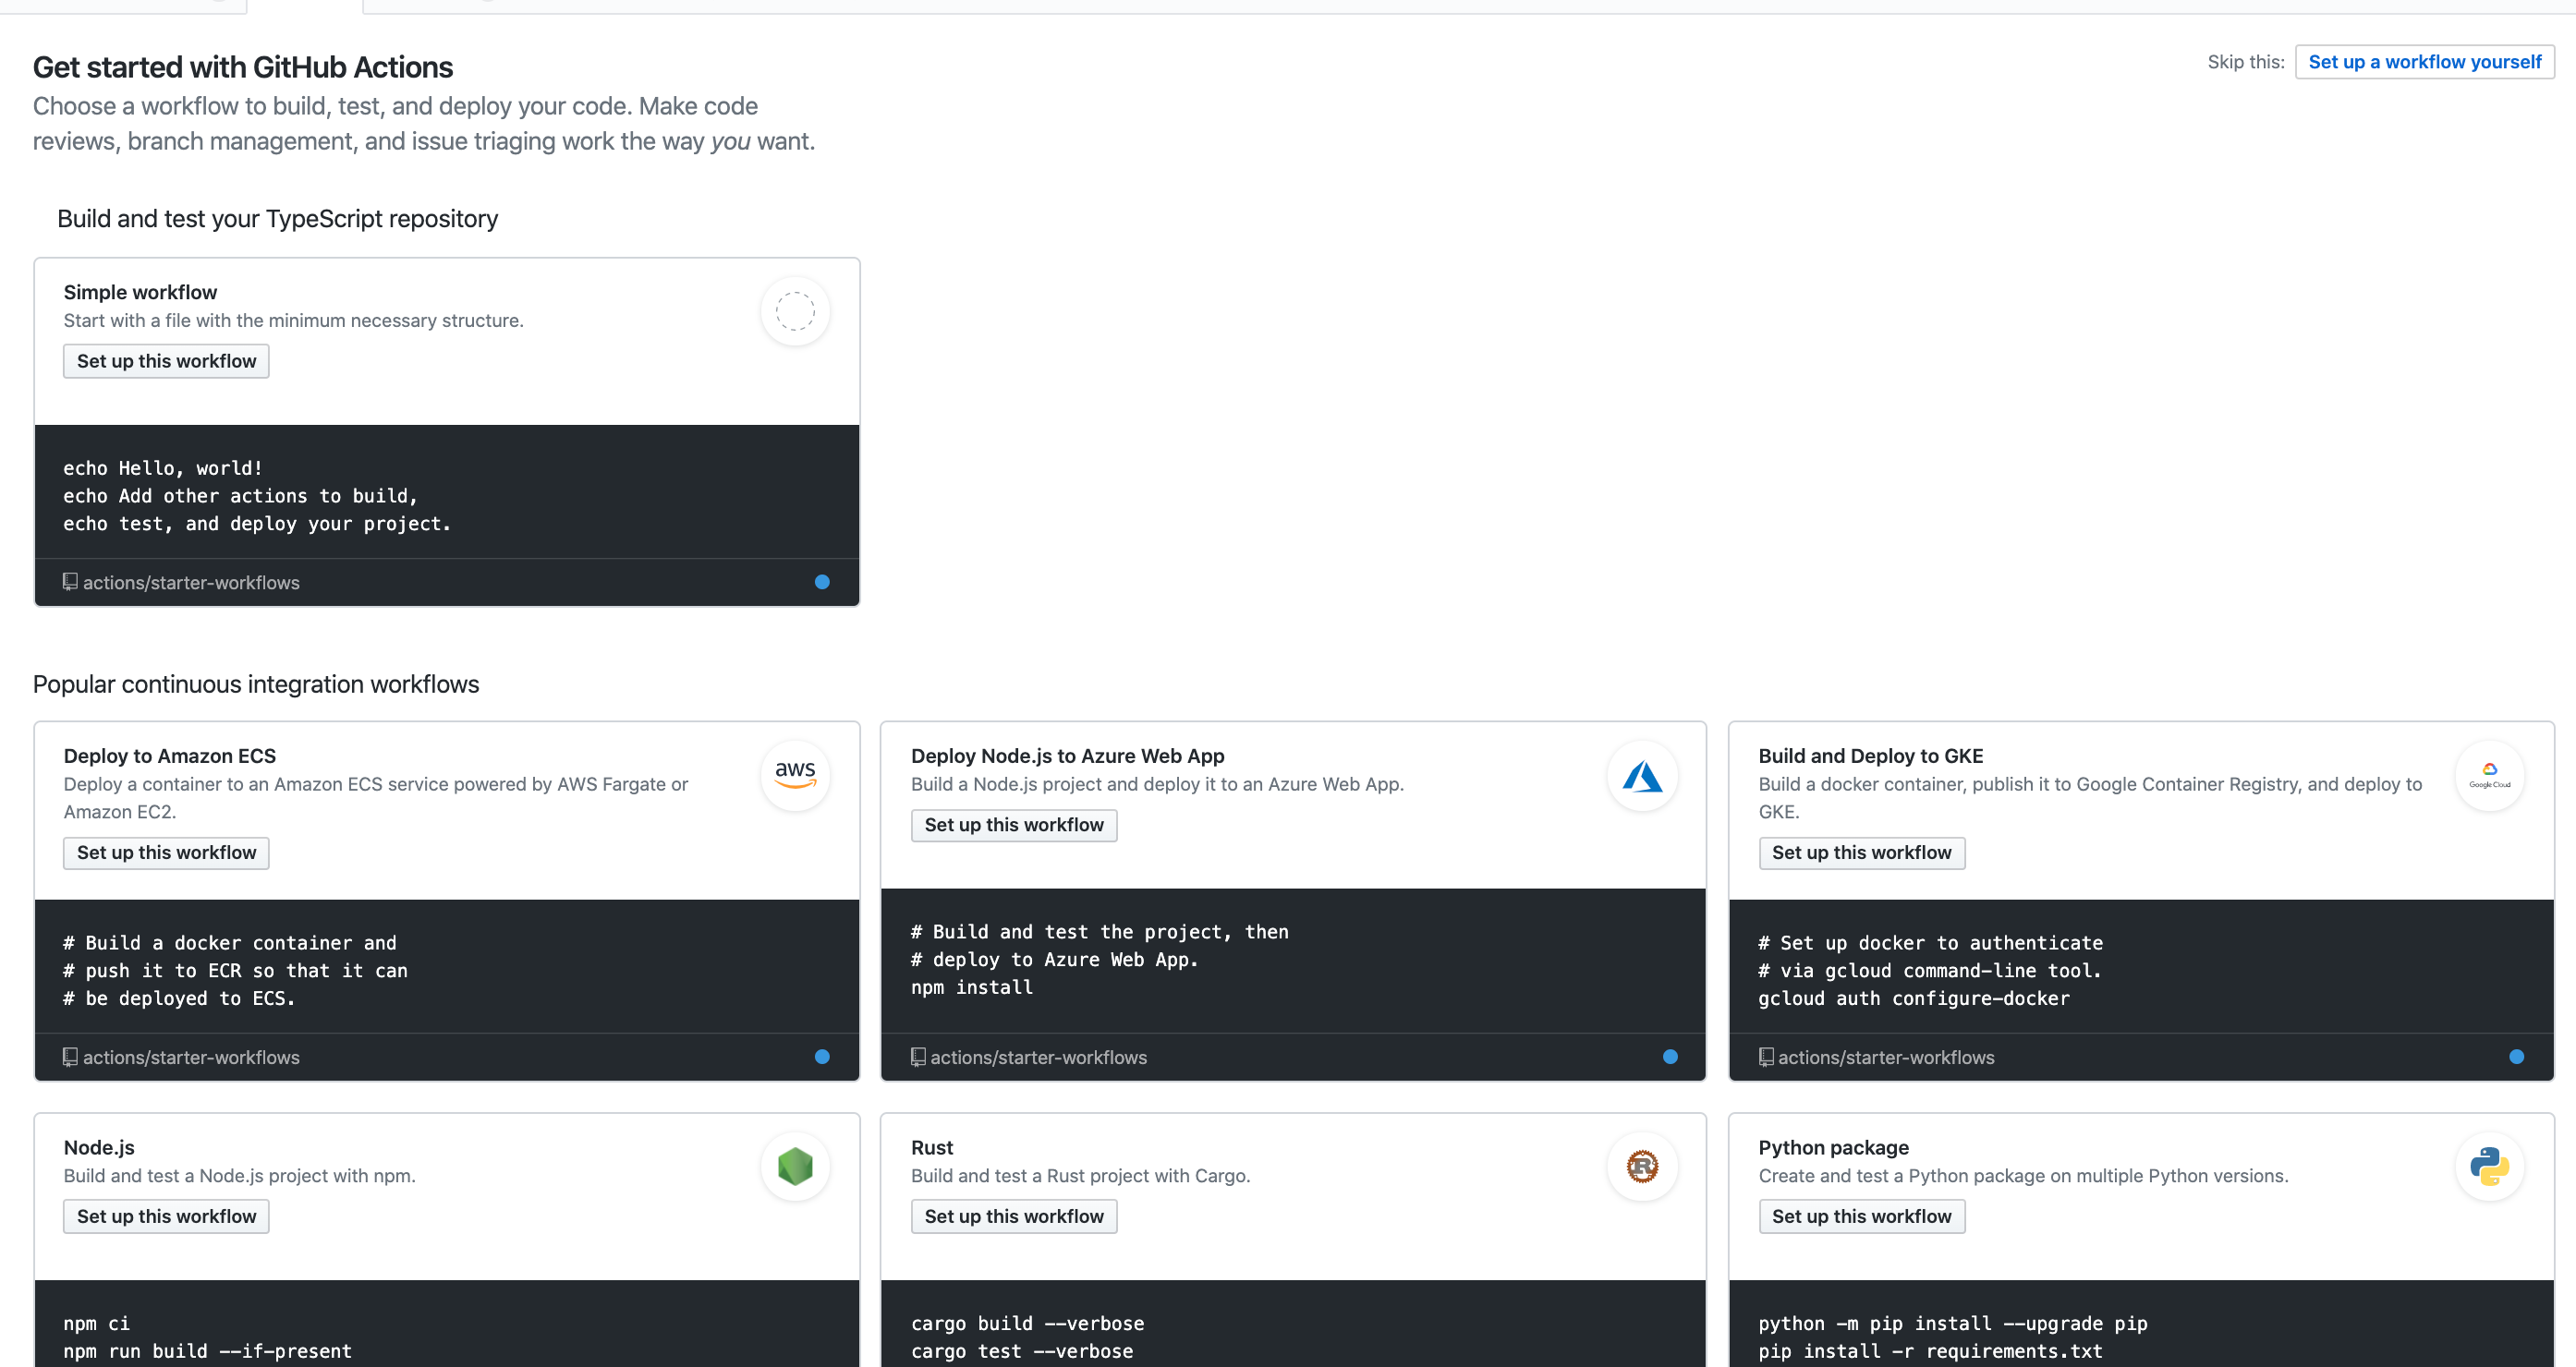The width and height of the screenshot is (2576, 1367).
Task: Click blue dot in Simple workflow footer
Action: (822, 582)
